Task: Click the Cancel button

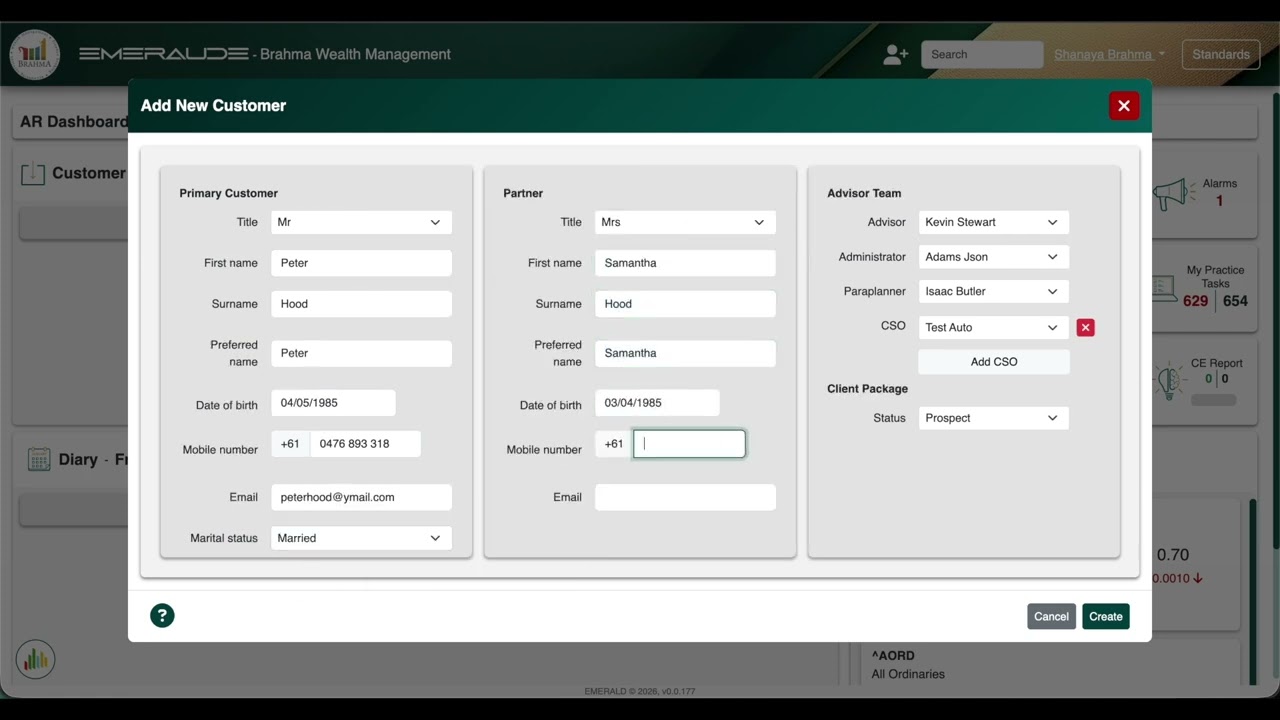Action: coord(1051,616)
